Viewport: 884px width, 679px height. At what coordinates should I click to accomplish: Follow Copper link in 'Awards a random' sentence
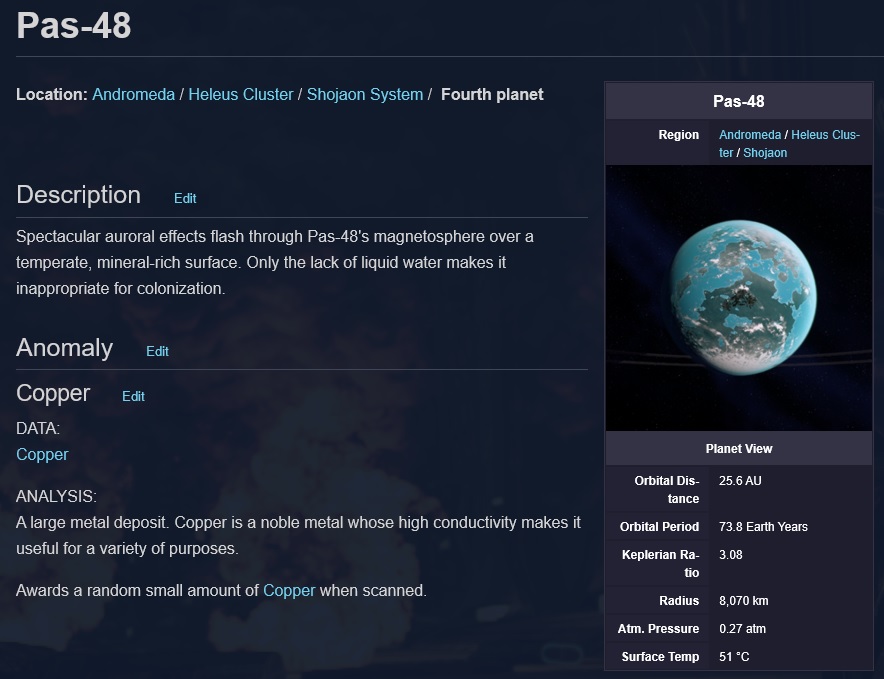coord(289,590)
